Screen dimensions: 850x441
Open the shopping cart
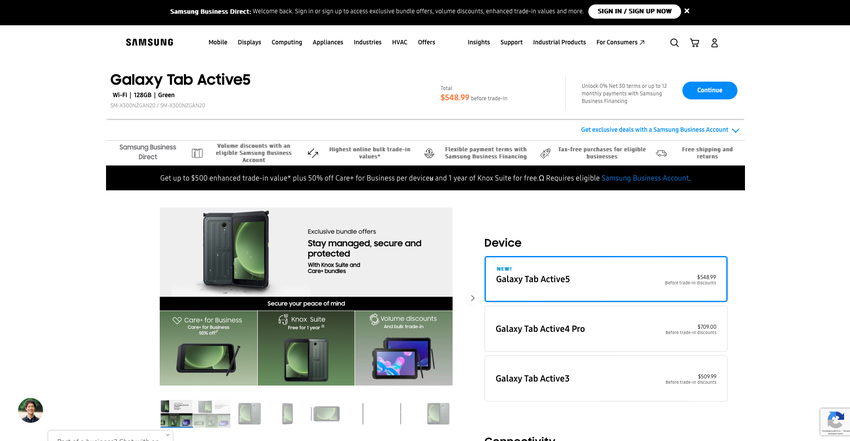pos(694,43)
